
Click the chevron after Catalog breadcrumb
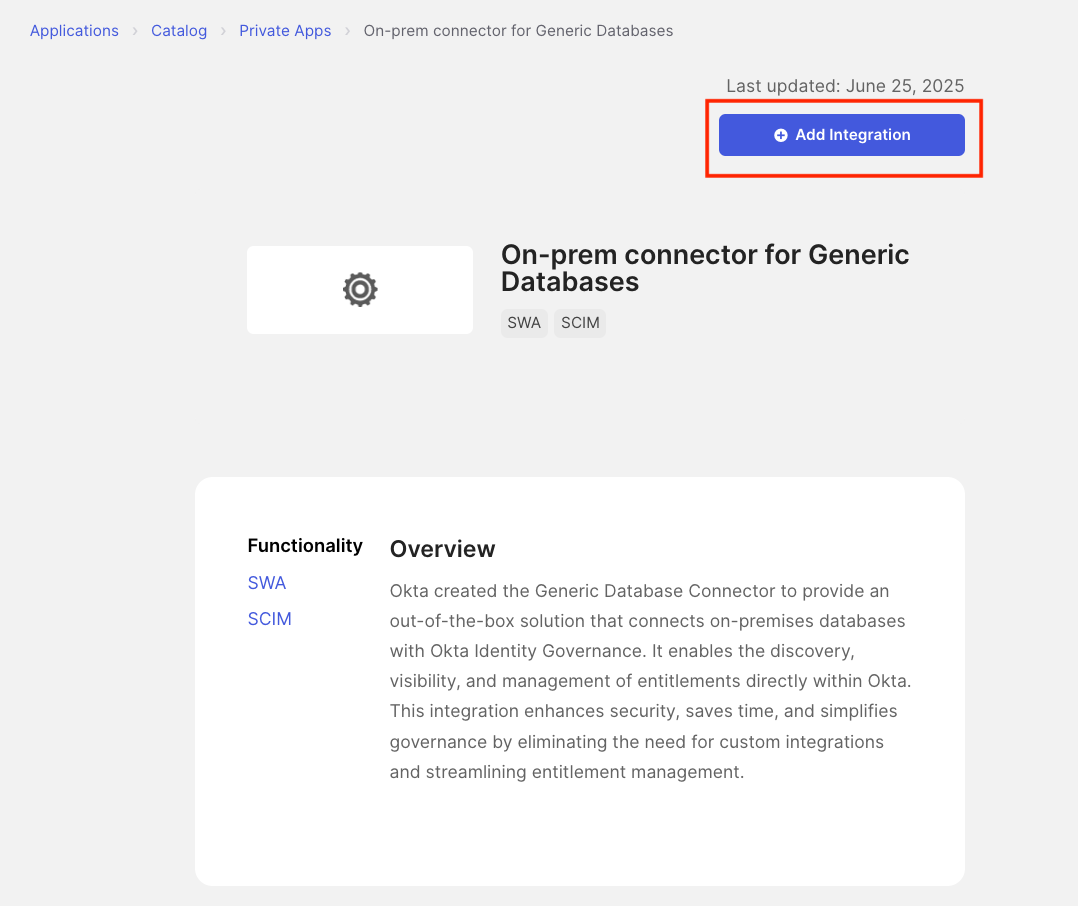tap(222, 30)
